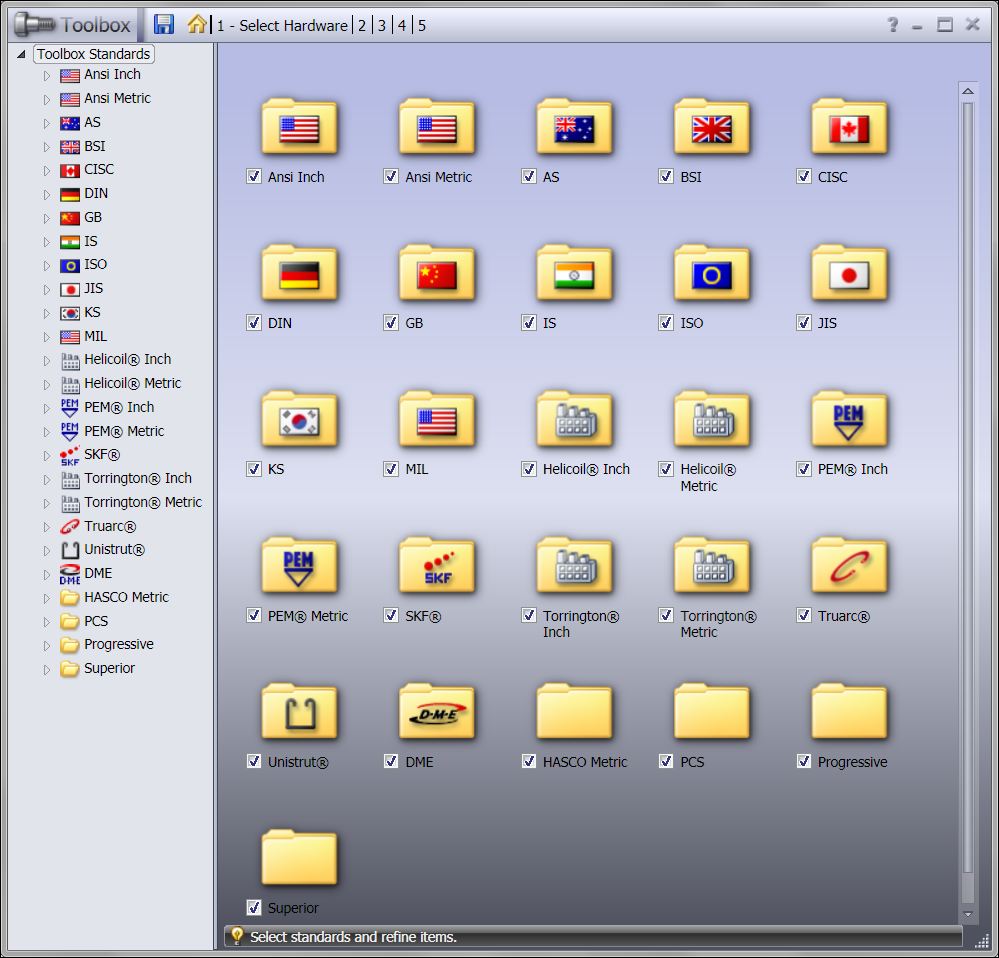Select Torrington Metric in the tree

point(143,503)
